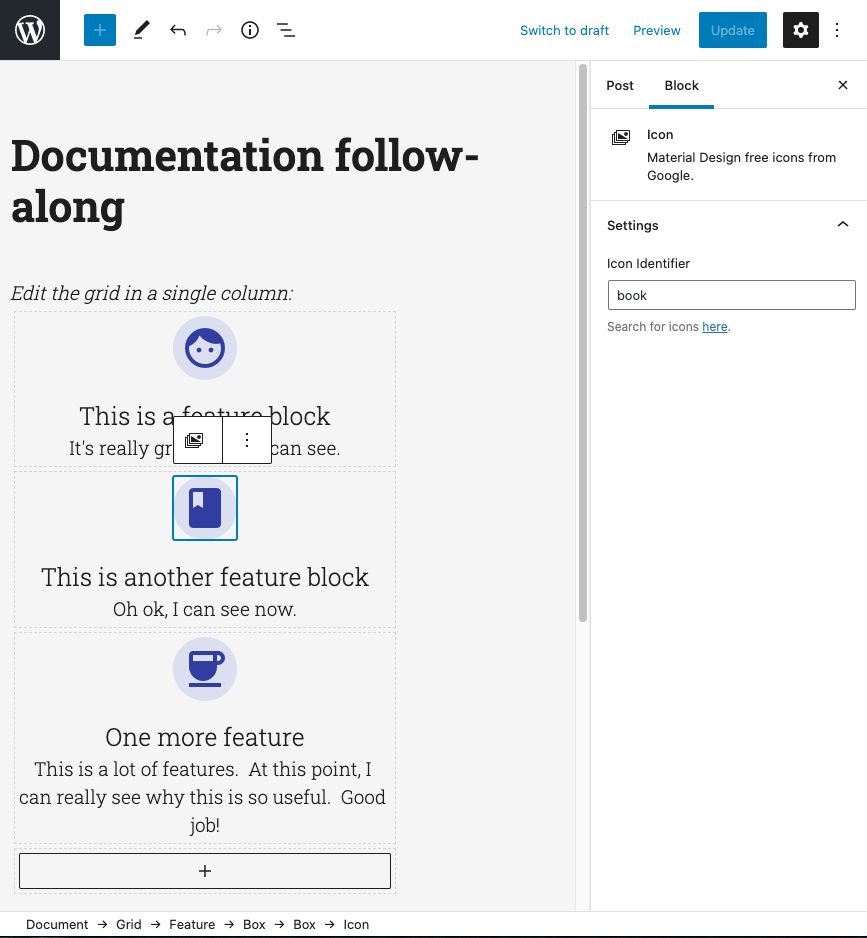Follow the 'here' icon search link

coord(714,327)
